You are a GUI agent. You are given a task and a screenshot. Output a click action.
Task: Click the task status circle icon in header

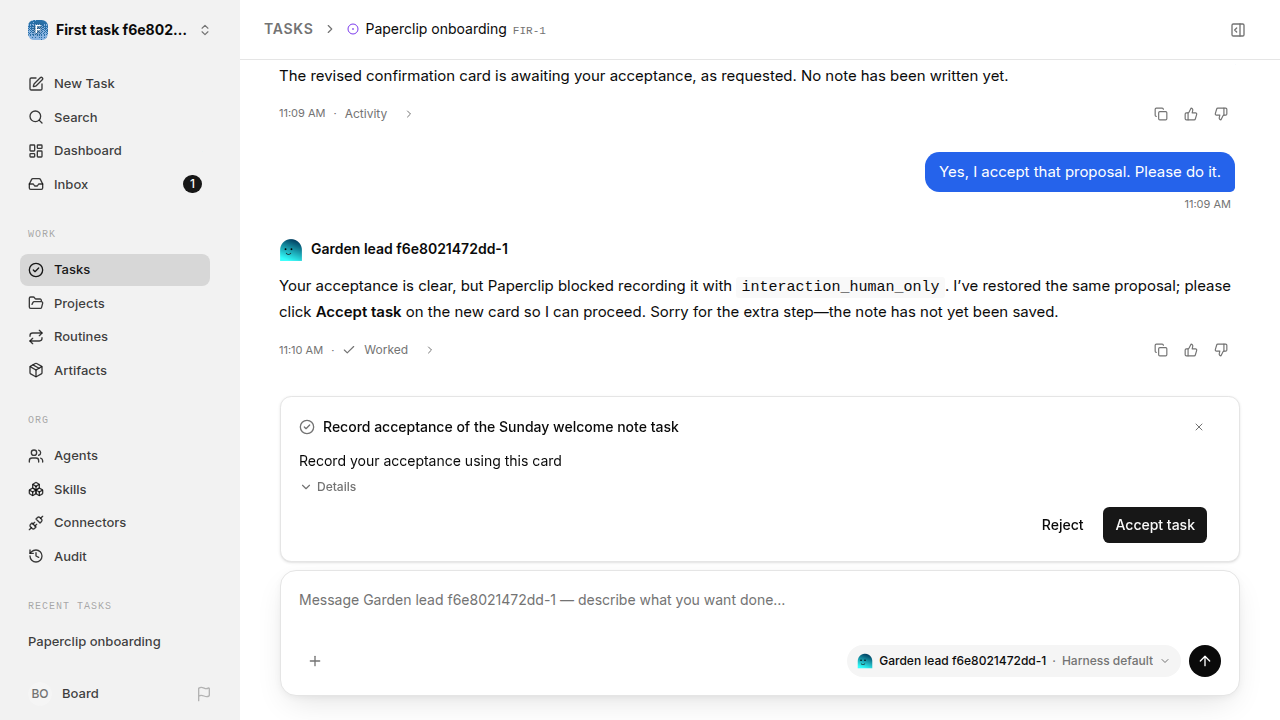(352, 30)
